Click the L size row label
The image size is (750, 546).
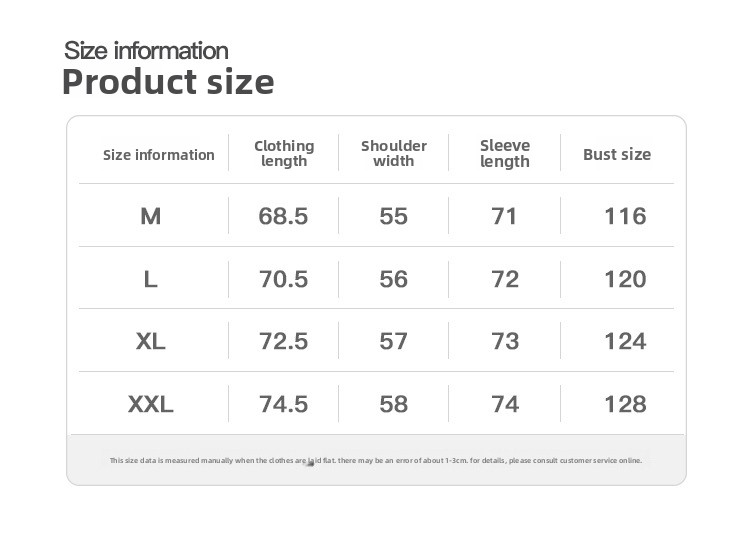tap(151, 279)
